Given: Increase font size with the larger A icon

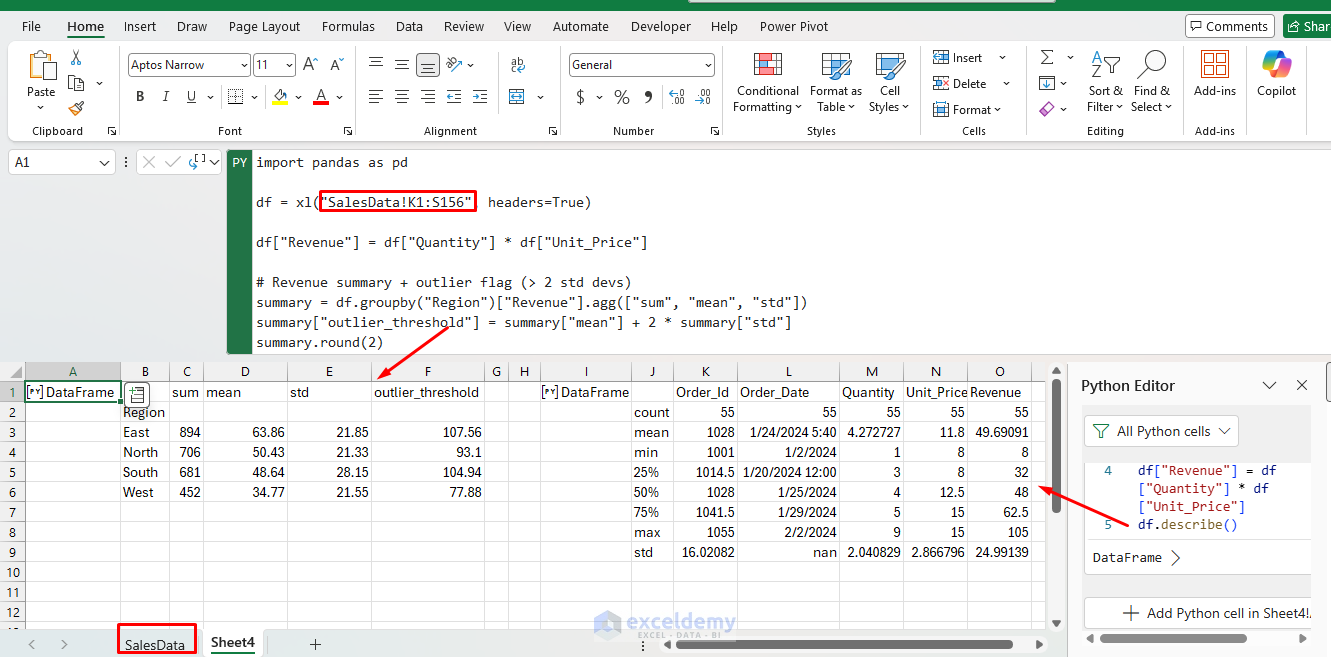Looking at the screenshot, I should click(310, 65).
